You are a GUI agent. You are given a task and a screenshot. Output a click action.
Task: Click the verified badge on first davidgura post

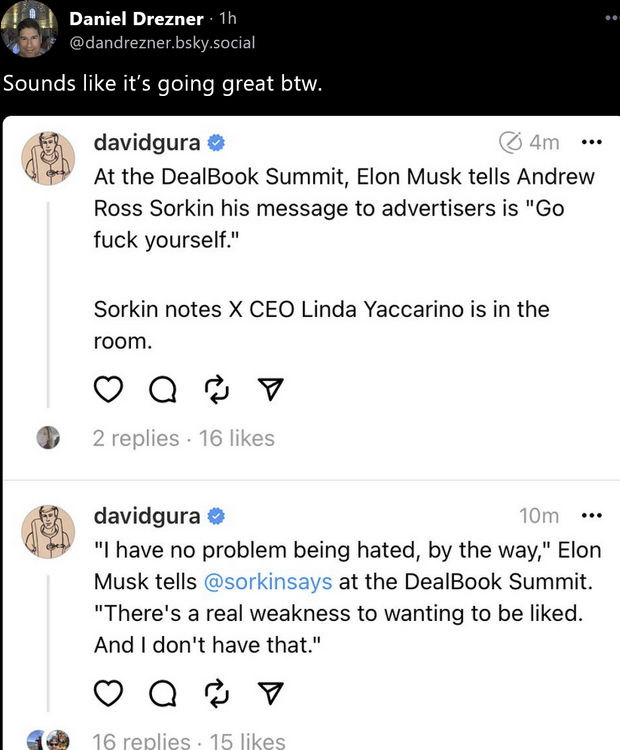216,143
